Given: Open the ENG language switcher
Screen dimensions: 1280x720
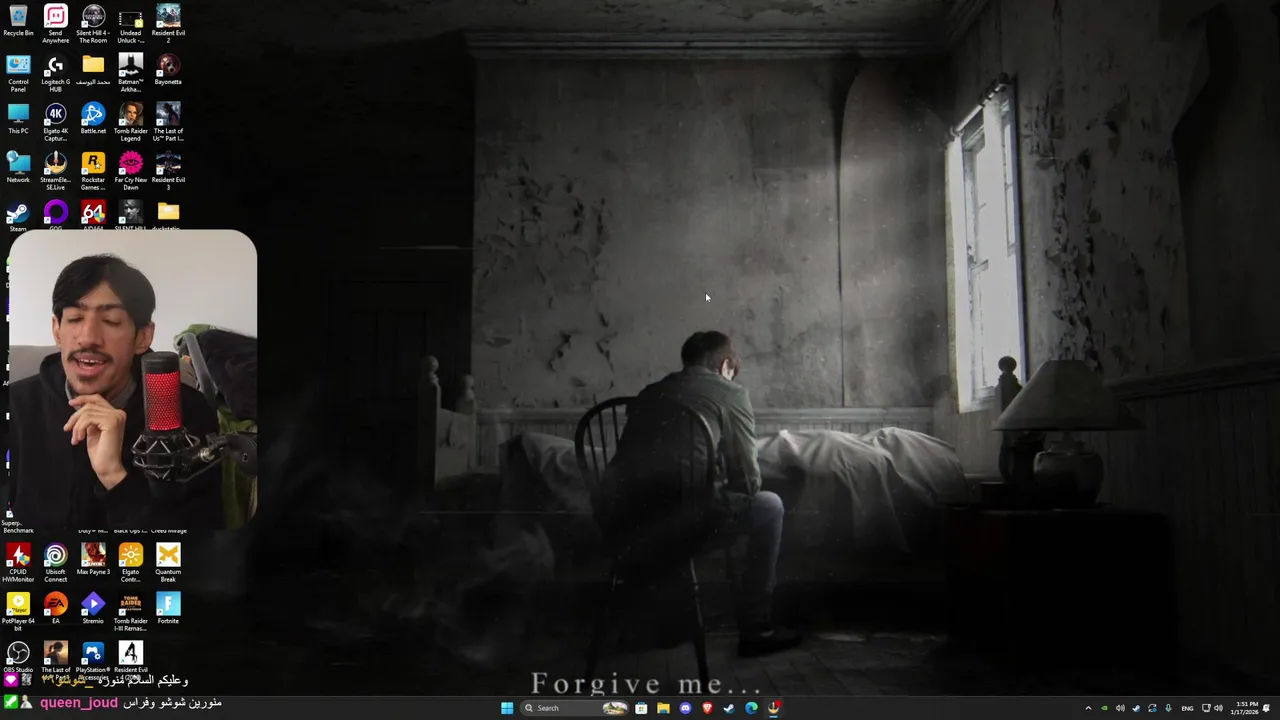Looking at the screenshot, I should click(1187, 708).
